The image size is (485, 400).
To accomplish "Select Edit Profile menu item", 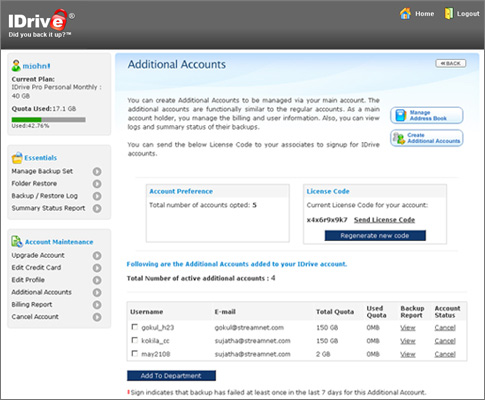I will point(28,280).
